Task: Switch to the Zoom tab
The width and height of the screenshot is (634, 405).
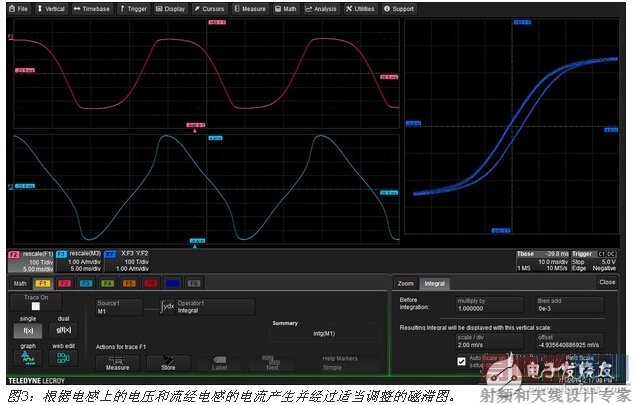Action: click(406, 283)
